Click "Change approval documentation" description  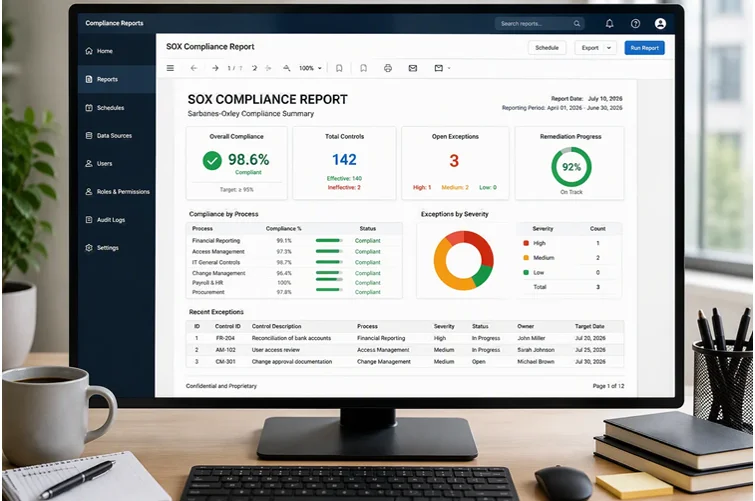(292, 362)
